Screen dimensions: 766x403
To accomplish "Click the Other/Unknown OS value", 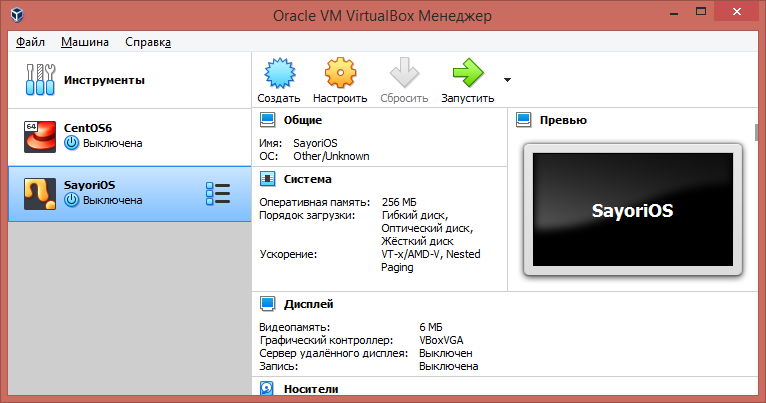I will click(x=331, y=156).
